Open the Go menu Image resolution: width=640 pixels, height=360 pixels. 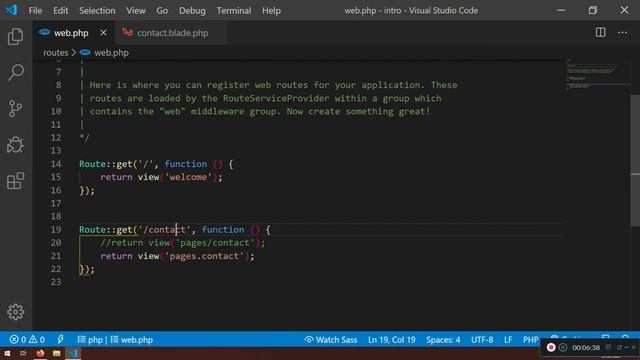coord(162,11)
